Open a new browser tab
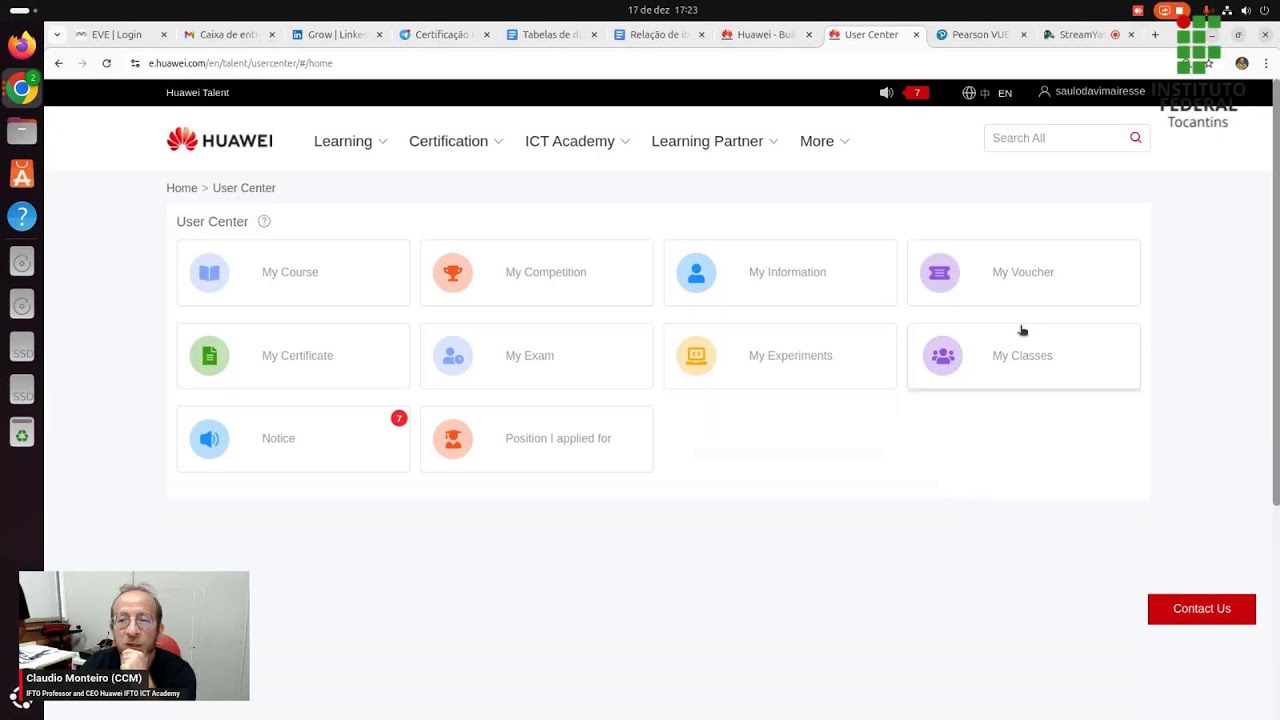1280x720 pixels. tap(1155, 35)
